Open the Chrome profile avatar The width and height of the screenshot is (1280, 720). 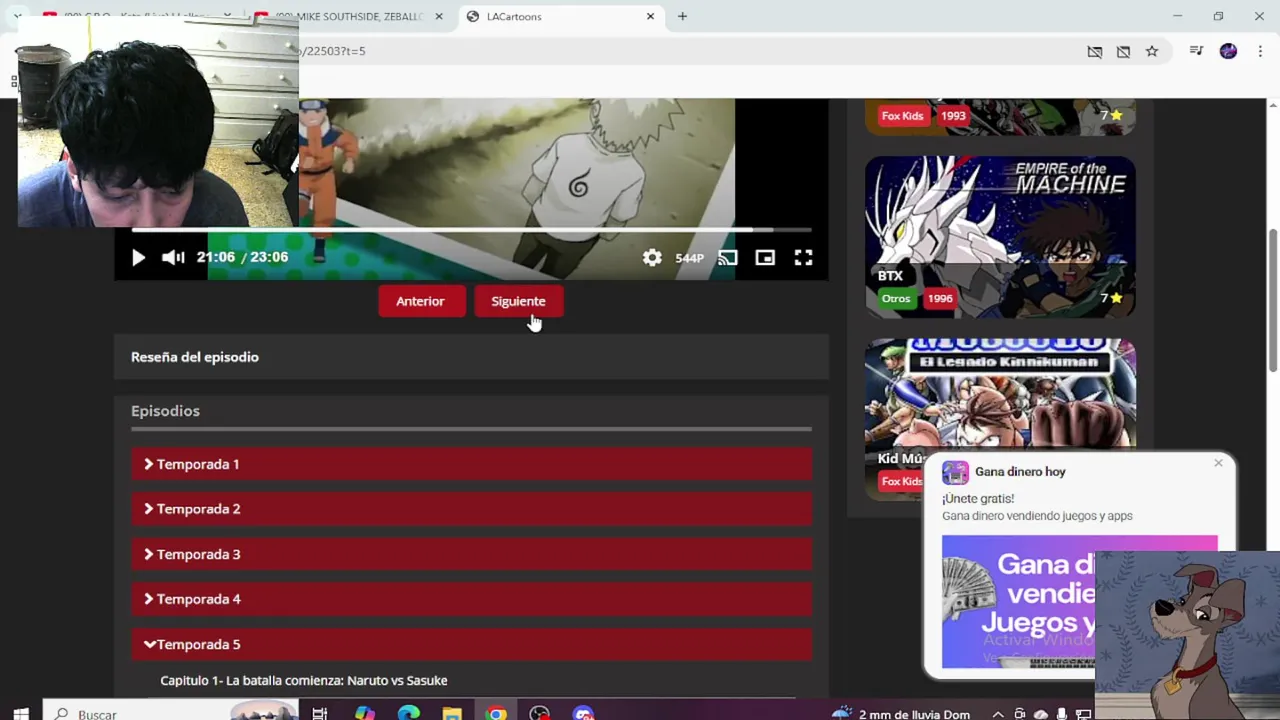pyautogui.click(x=1228, y=51)
